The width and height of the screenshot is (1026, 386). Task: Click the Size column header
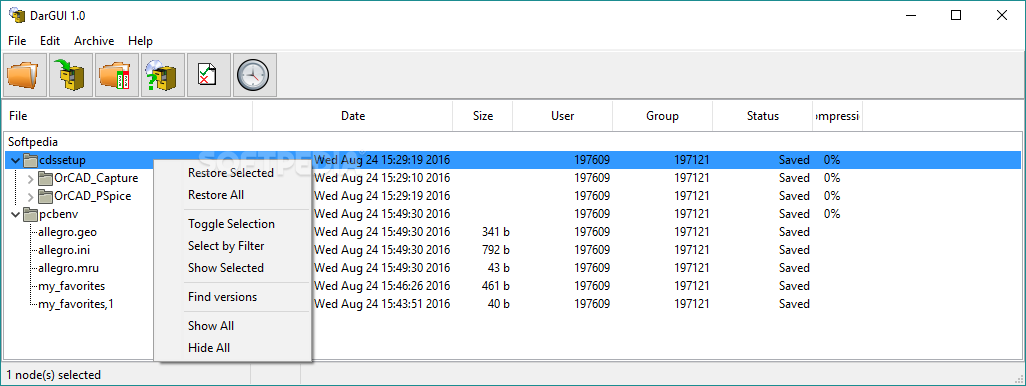point(483,116)
